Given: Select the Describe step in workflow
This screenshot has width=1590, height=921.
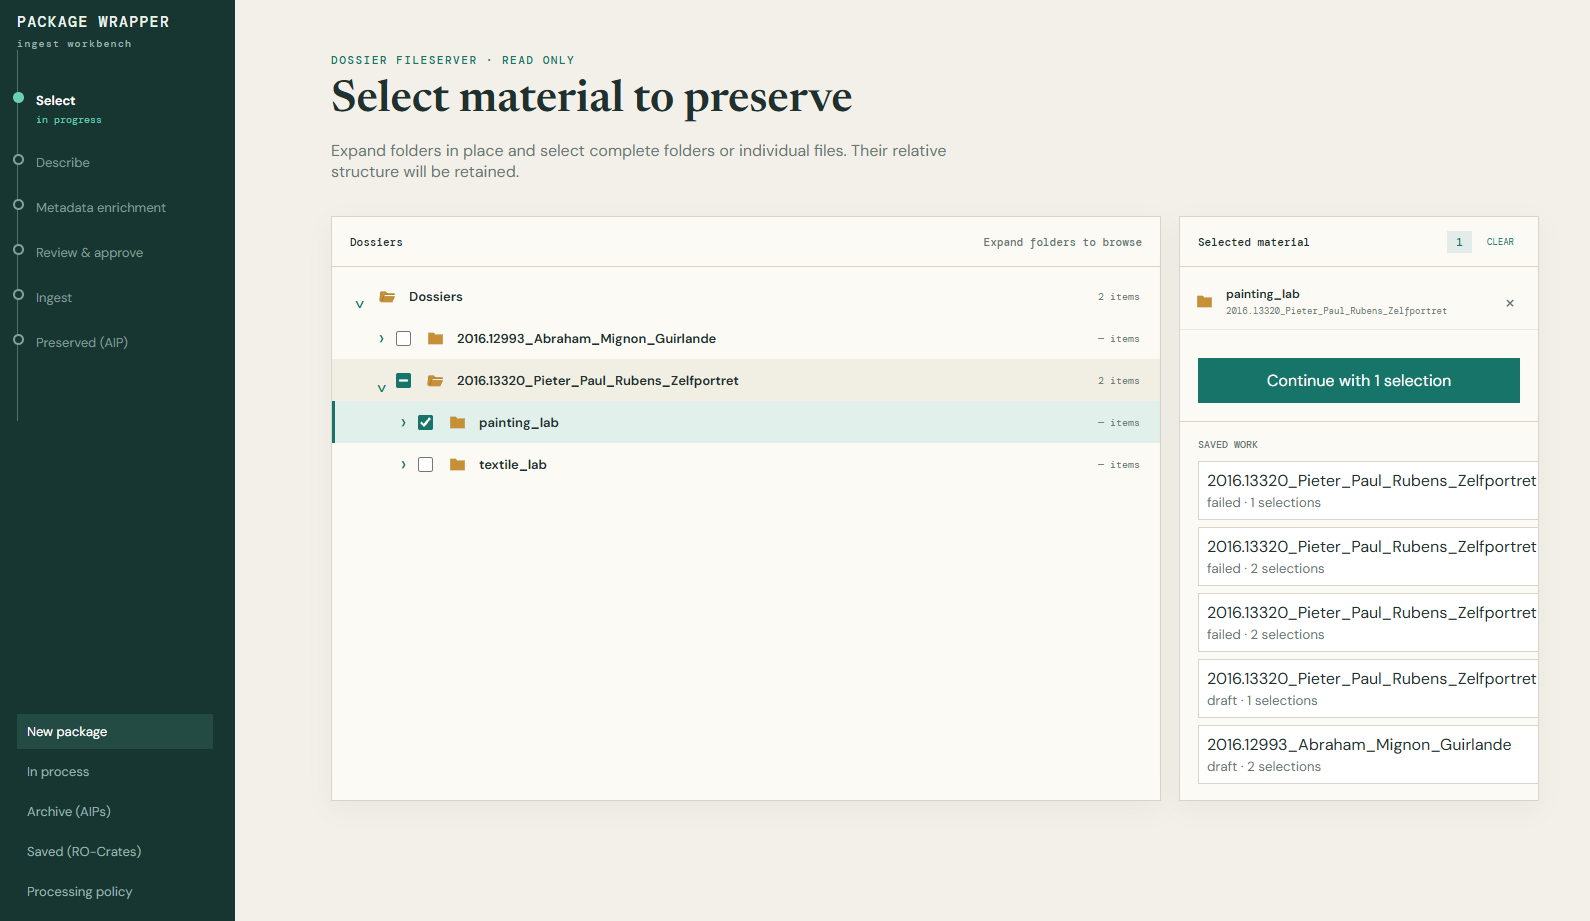Looking at the screenshot, I should pos(63,163).
